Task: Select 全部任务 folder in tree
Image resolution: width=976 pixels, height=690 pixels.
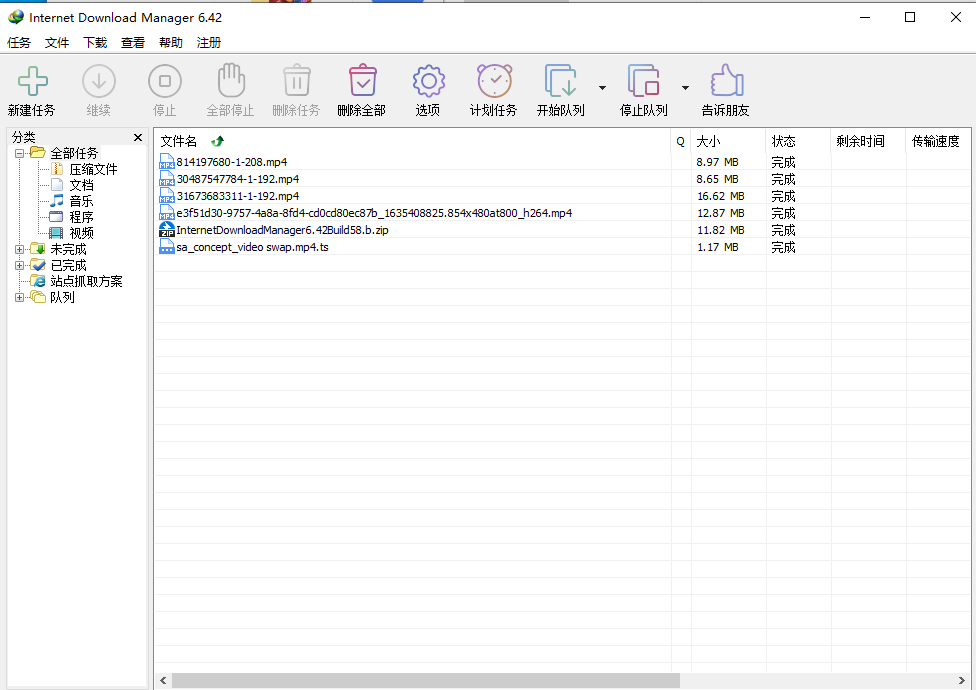Action: (74, 153)
